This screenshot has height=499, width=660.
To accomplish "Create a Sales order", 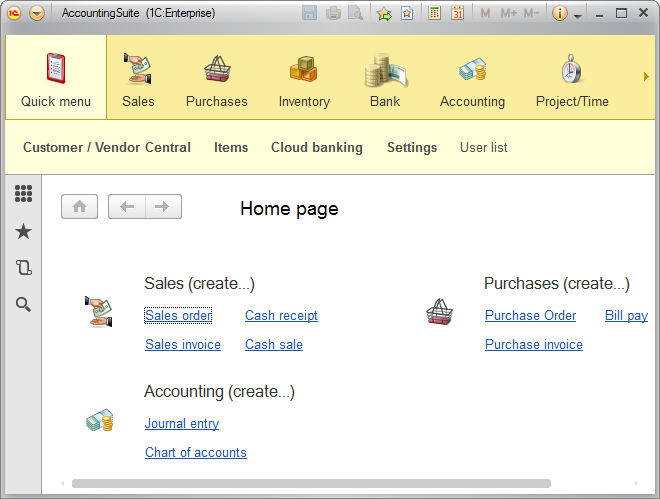I will point(178,316).
